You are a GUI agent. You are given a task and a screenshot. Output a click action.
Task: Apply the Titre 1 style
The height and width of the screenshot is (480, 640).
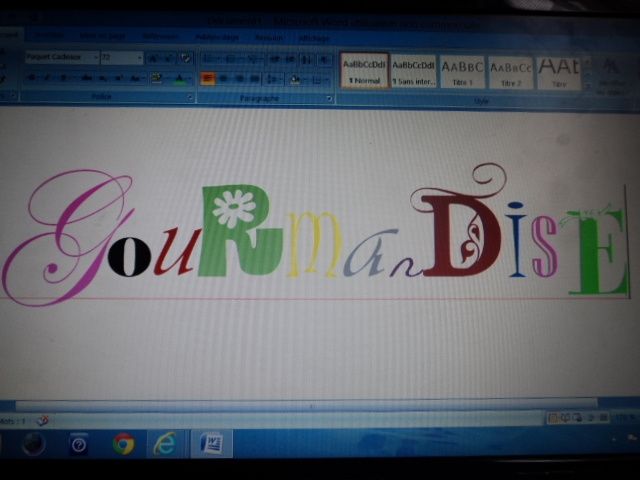pyautogui.click(x=462, y=70)
